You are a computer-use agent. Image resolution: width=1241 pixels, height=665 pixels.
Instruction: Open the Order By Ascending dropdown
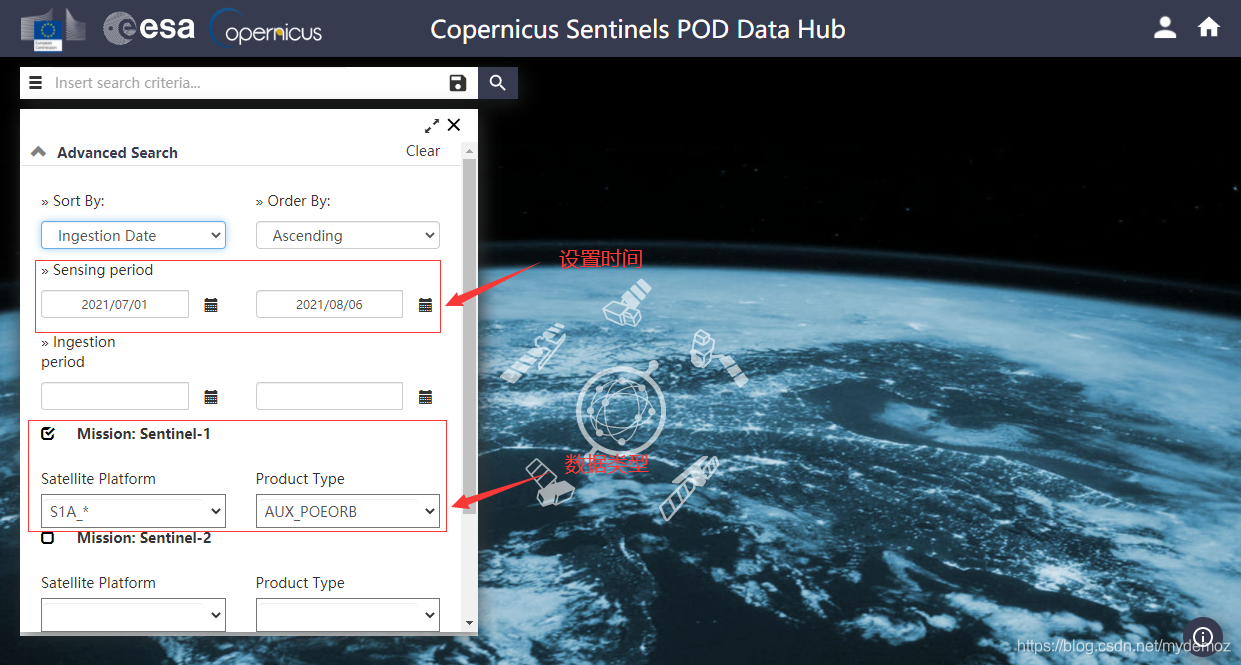tap(348, 235)
